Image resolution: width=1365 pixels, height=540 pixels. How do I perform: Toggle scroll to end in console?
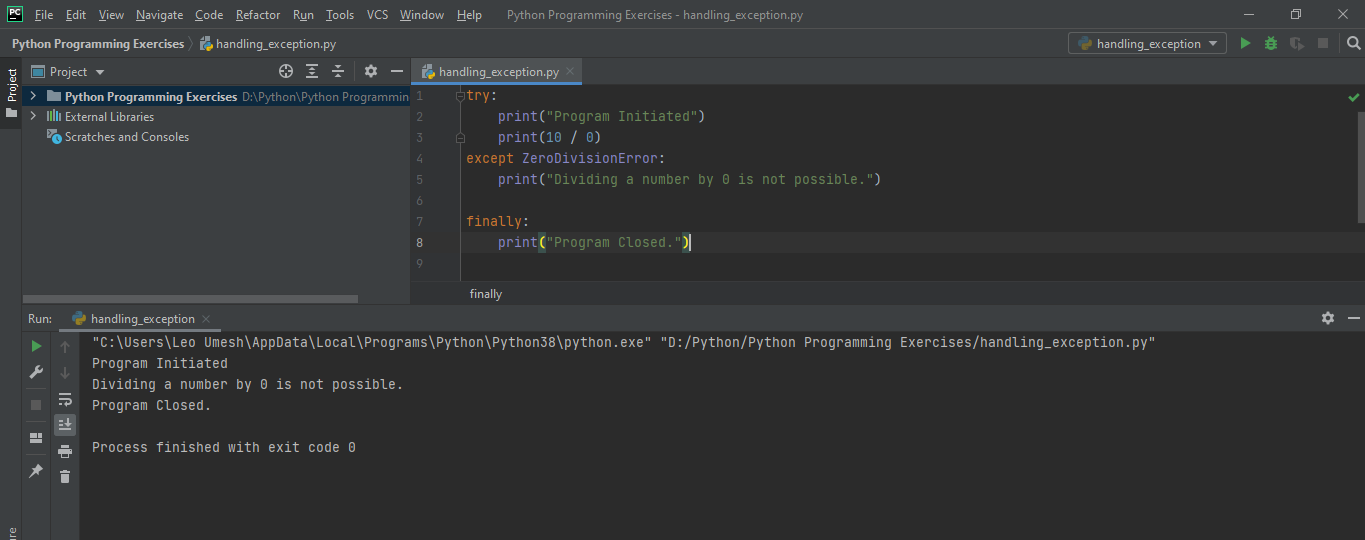pyautogui.click(x=65, y=425)
